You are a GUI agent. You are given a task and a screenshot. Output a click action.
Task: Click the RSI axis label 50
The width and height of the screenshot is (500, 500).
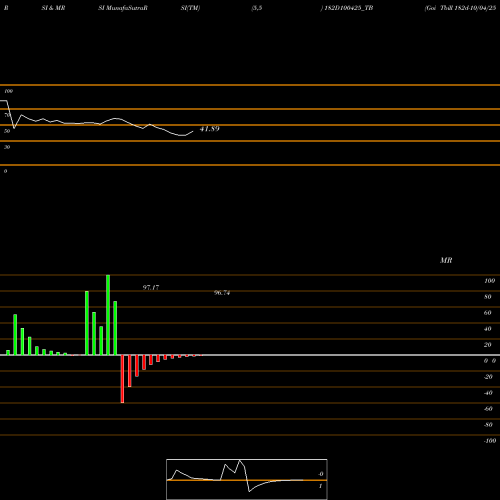pyautogui.click(x=7, y=131)
